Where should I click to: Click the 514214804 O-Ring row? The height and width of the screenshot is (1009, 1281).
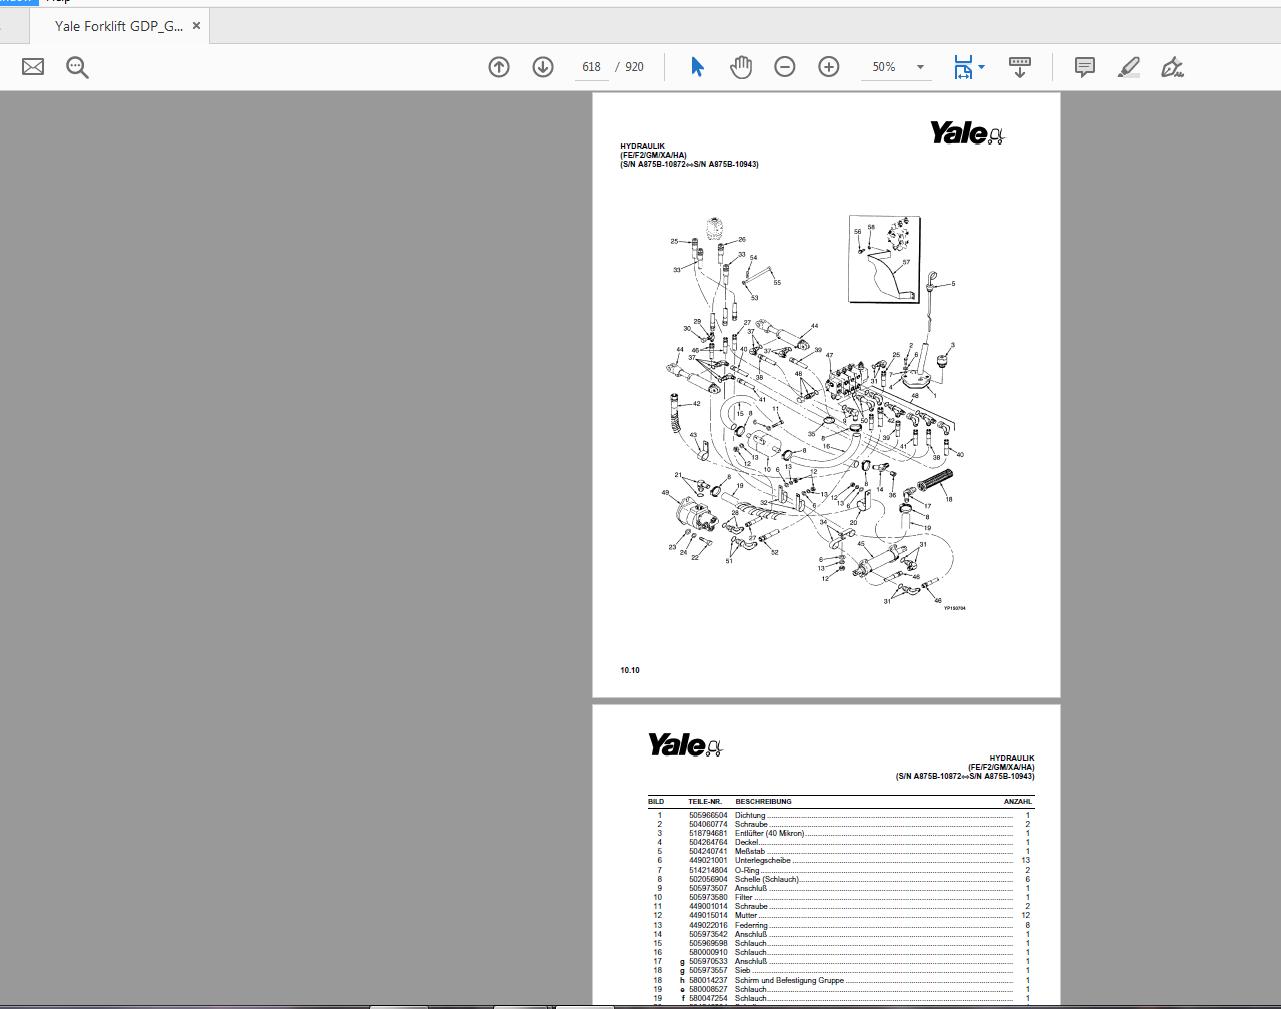pos(840,870)
